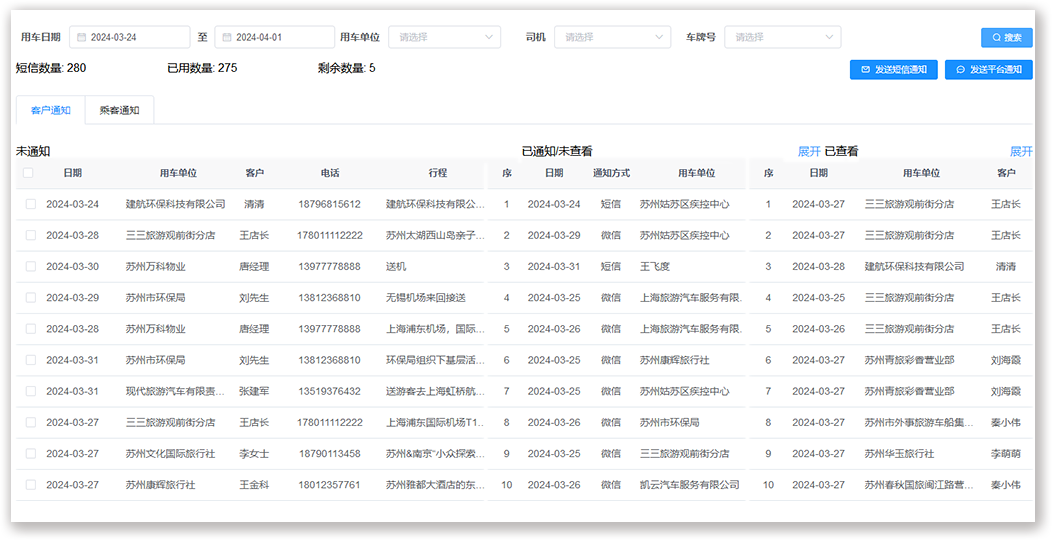Open the 车牌号 dropdown list
This screenshot has height=540, width=1052.
(782, 37)
